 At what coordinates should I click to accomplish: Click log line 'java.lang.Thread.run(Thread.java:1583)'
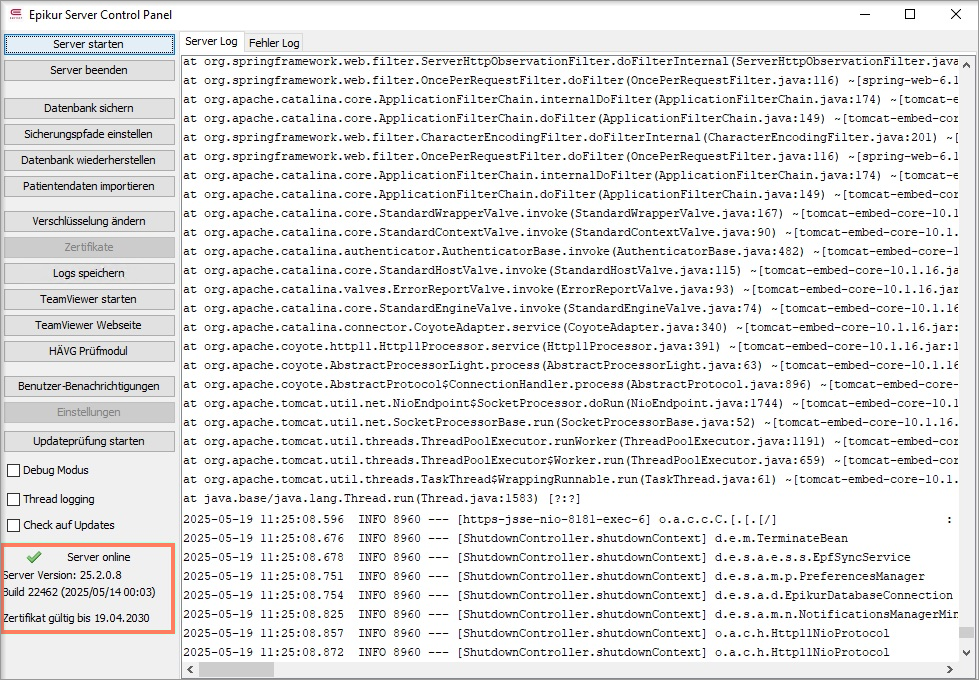pos(382,498)
